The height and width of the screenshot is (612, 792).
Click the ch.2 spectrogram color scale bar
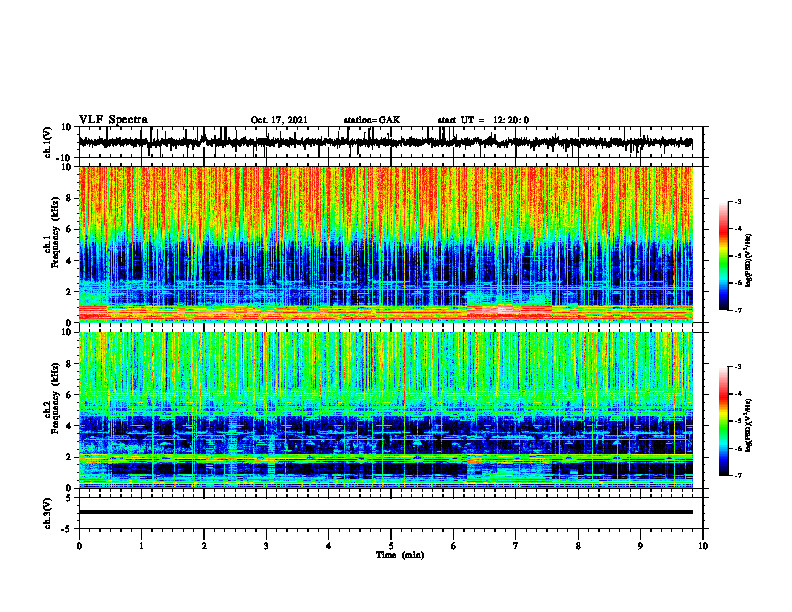click(724, 421)
